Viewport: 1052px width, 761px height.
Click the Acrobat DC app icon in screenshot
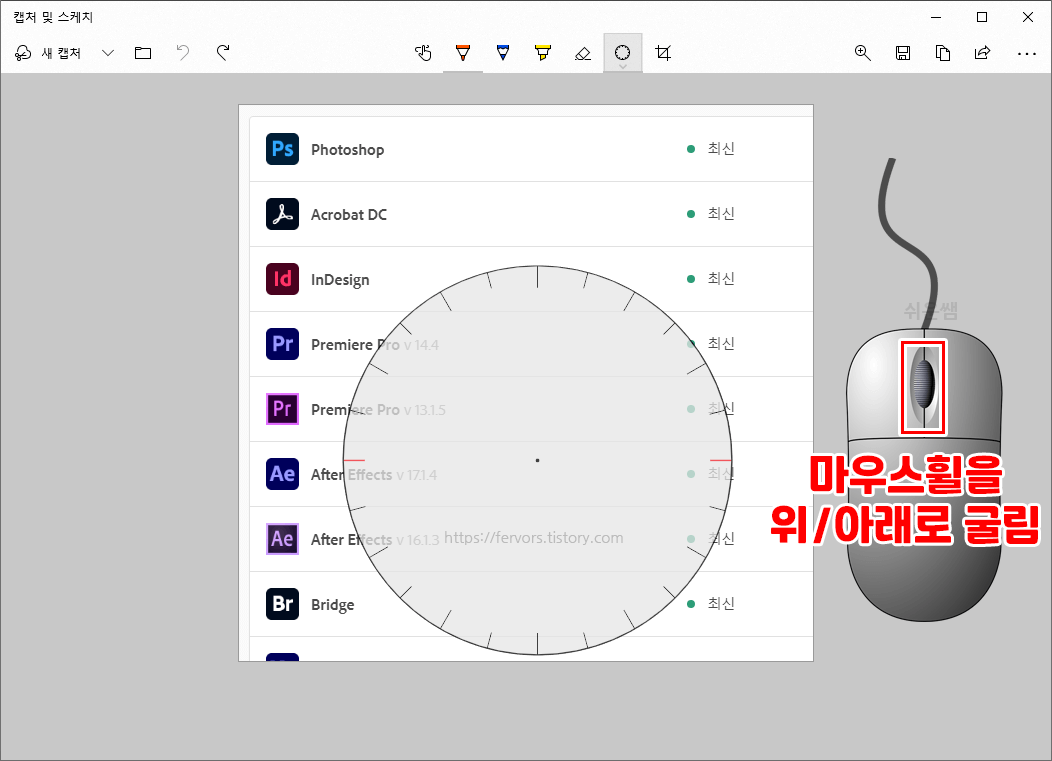point(282,214)
